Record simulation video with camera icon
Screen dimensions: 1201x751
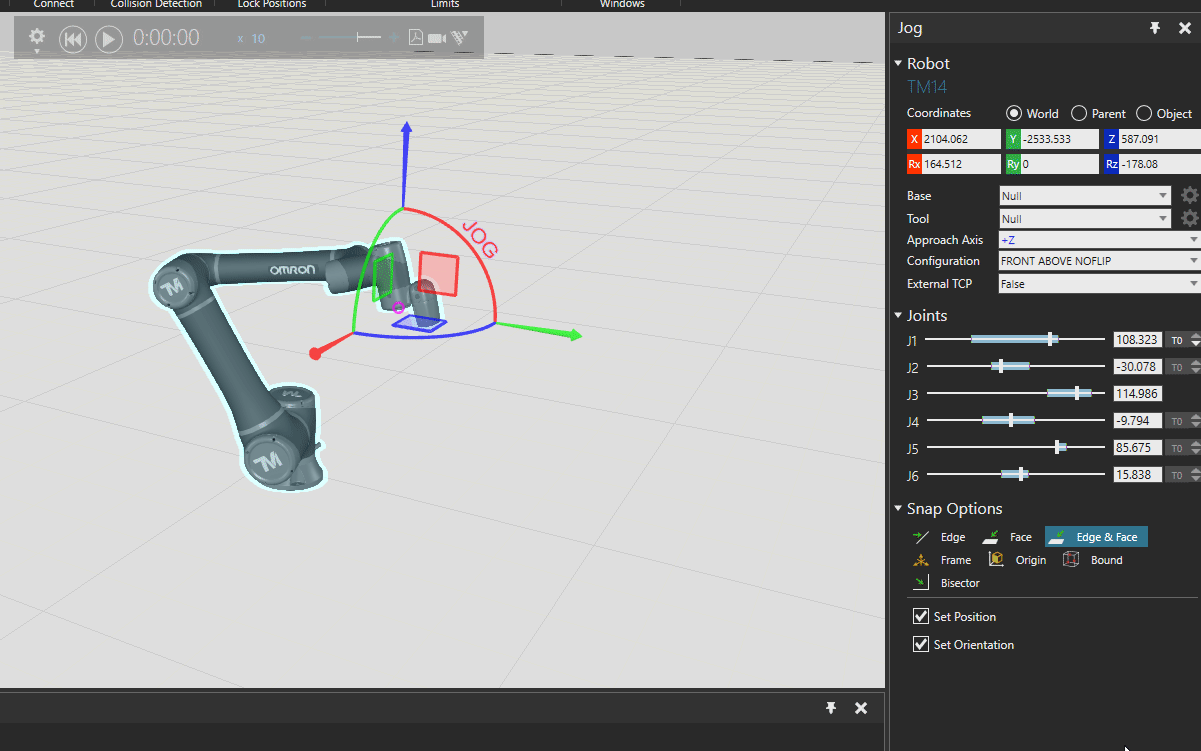tap(437, 38)
